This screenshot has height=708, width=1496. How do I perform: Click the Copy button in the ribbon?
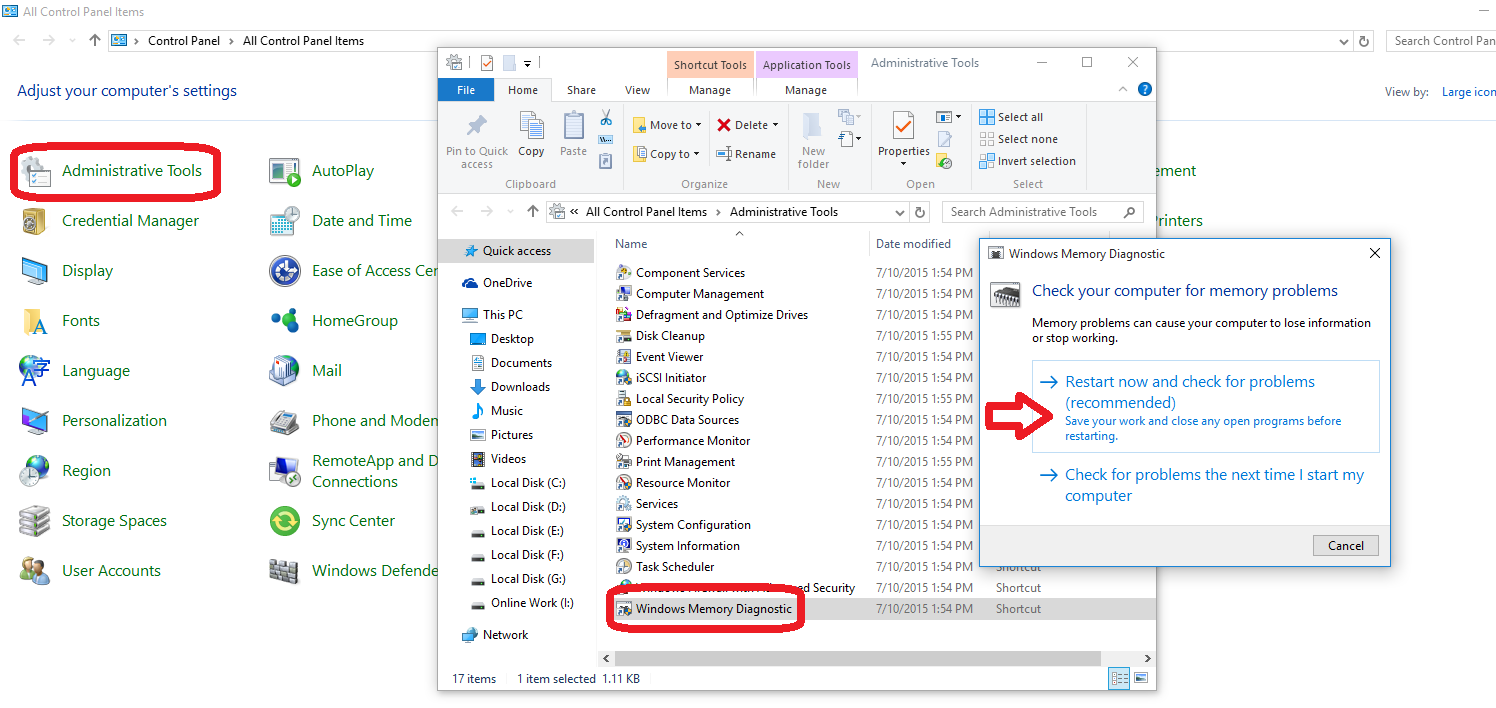pyautogui.click(x=531, y=134)
